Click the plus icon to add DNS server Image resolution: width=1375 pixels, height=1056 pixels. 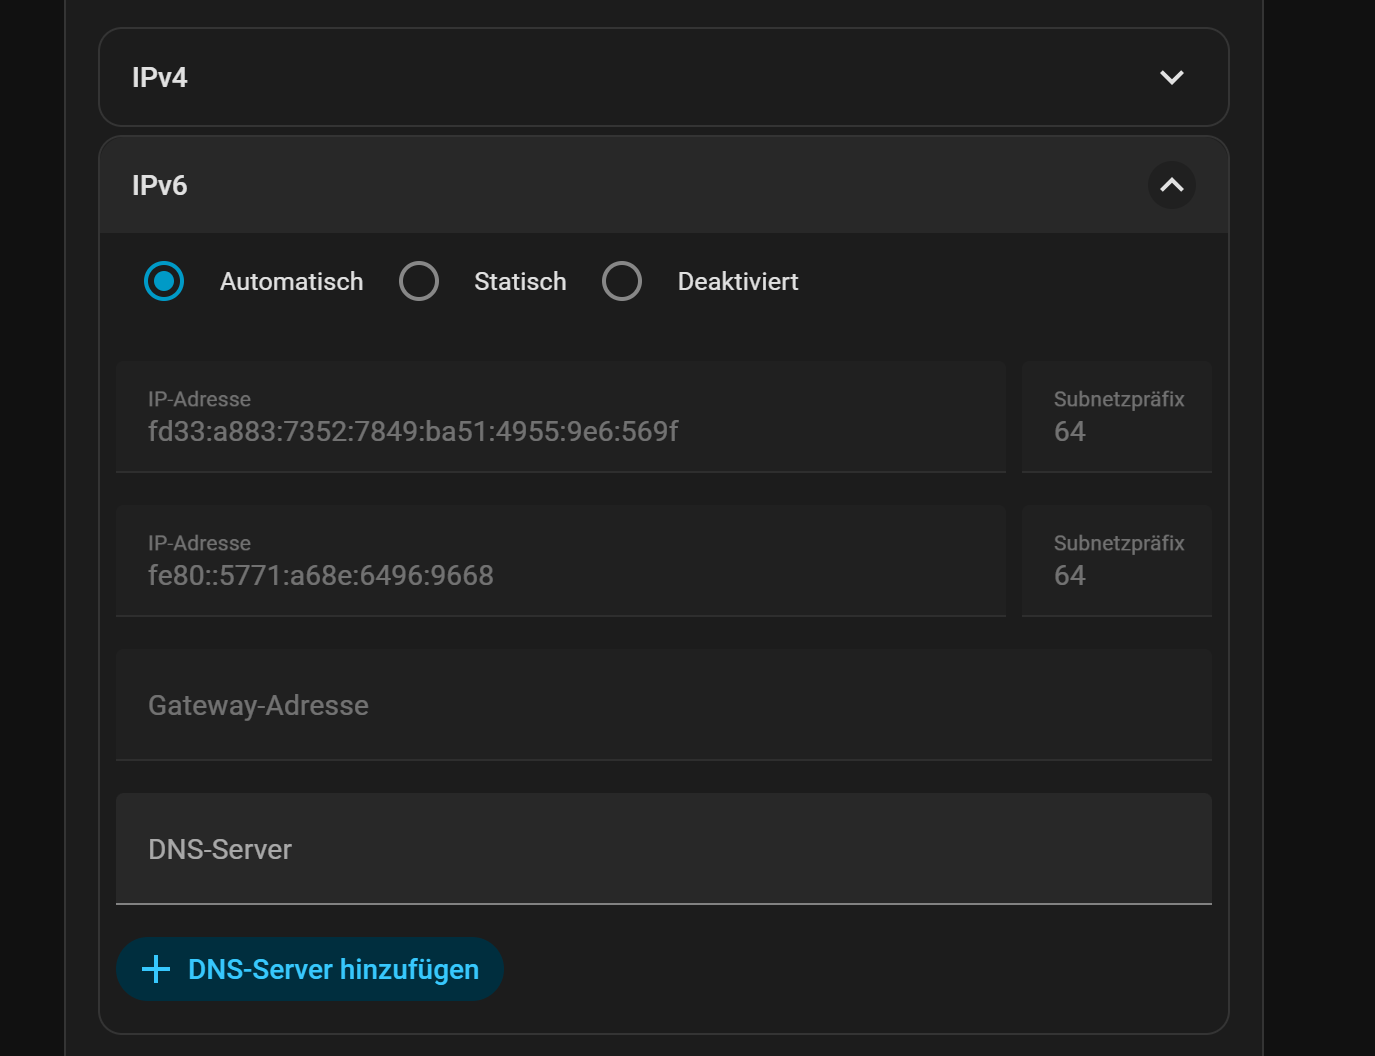pos(156,969)
